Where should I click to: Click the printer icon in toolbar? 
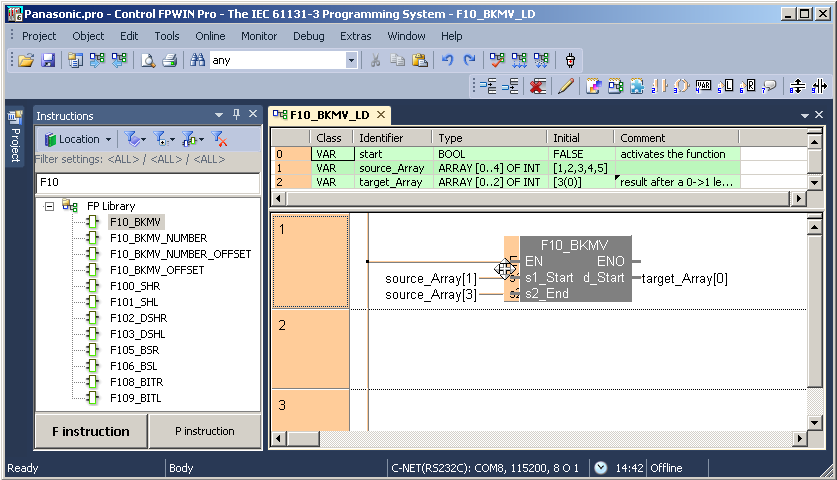point(169,60)
